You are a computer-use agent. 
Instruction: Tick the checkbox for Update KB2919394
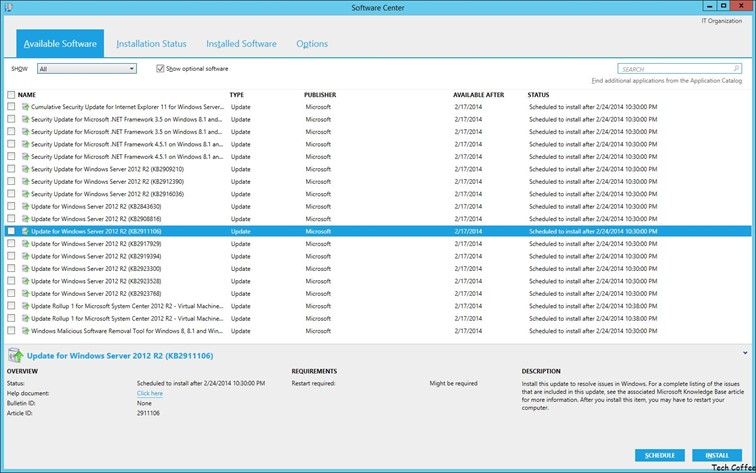(x=11, y=256)
